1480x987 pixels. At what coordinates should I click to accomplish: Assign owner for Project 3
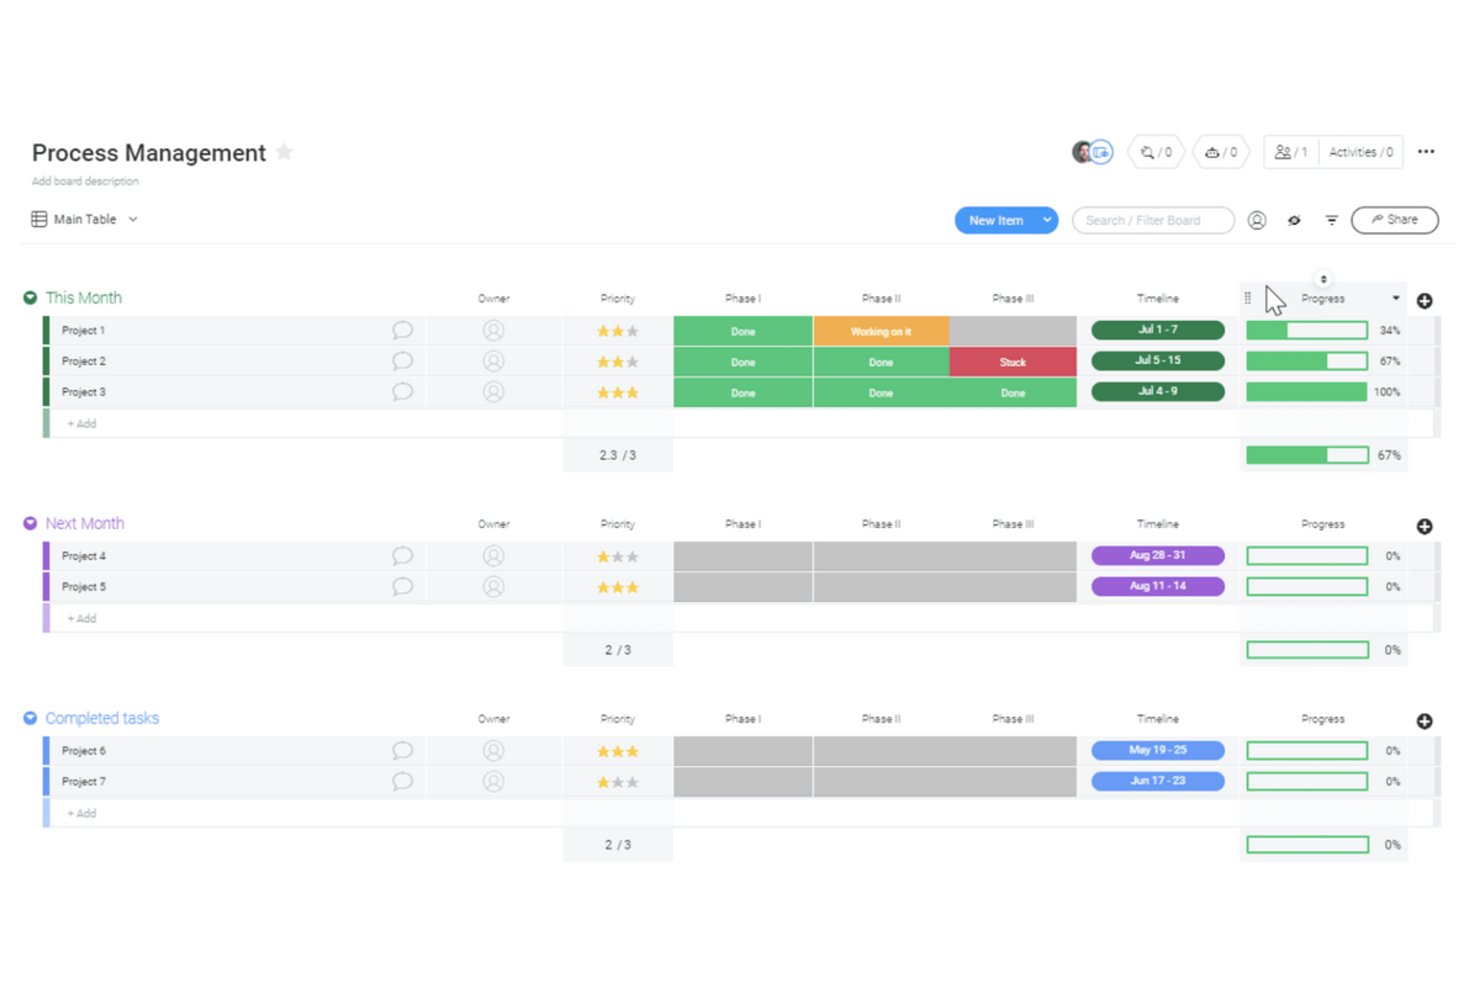(x=493, y=392)
